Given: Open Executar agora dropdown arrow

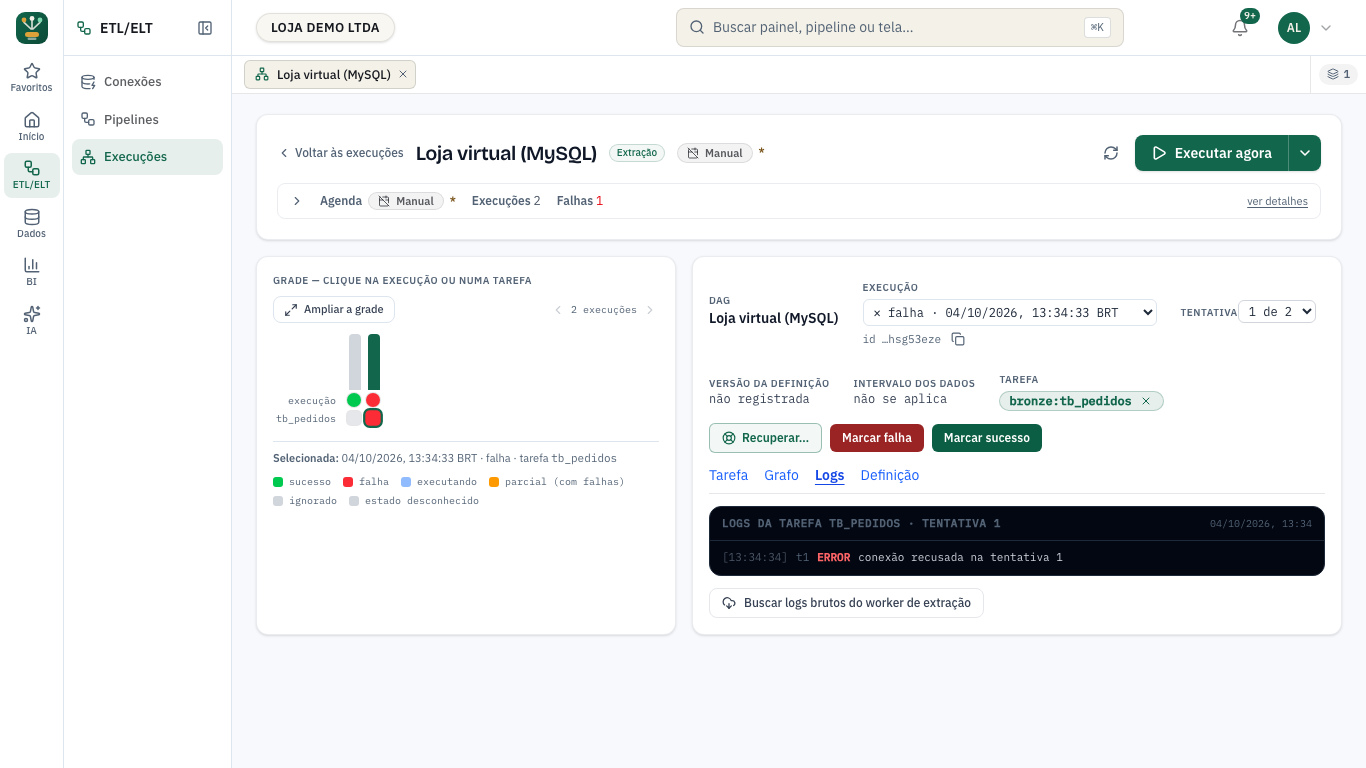Looking at the screenshot, I should 1305,153.
